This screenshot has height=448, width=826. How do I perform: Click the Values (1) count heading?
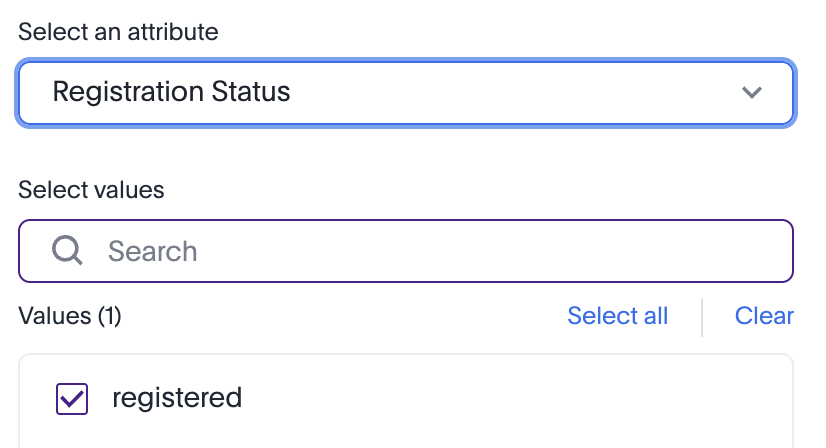(x=70, y=317)
